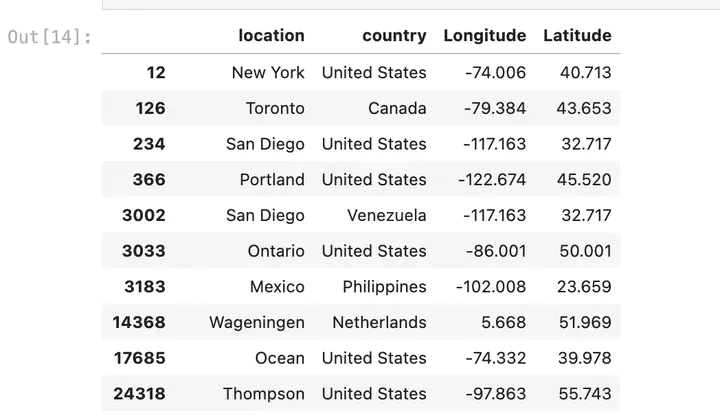Click the Ontario location cell
720x420 pixels.
[x=276, y=251]
